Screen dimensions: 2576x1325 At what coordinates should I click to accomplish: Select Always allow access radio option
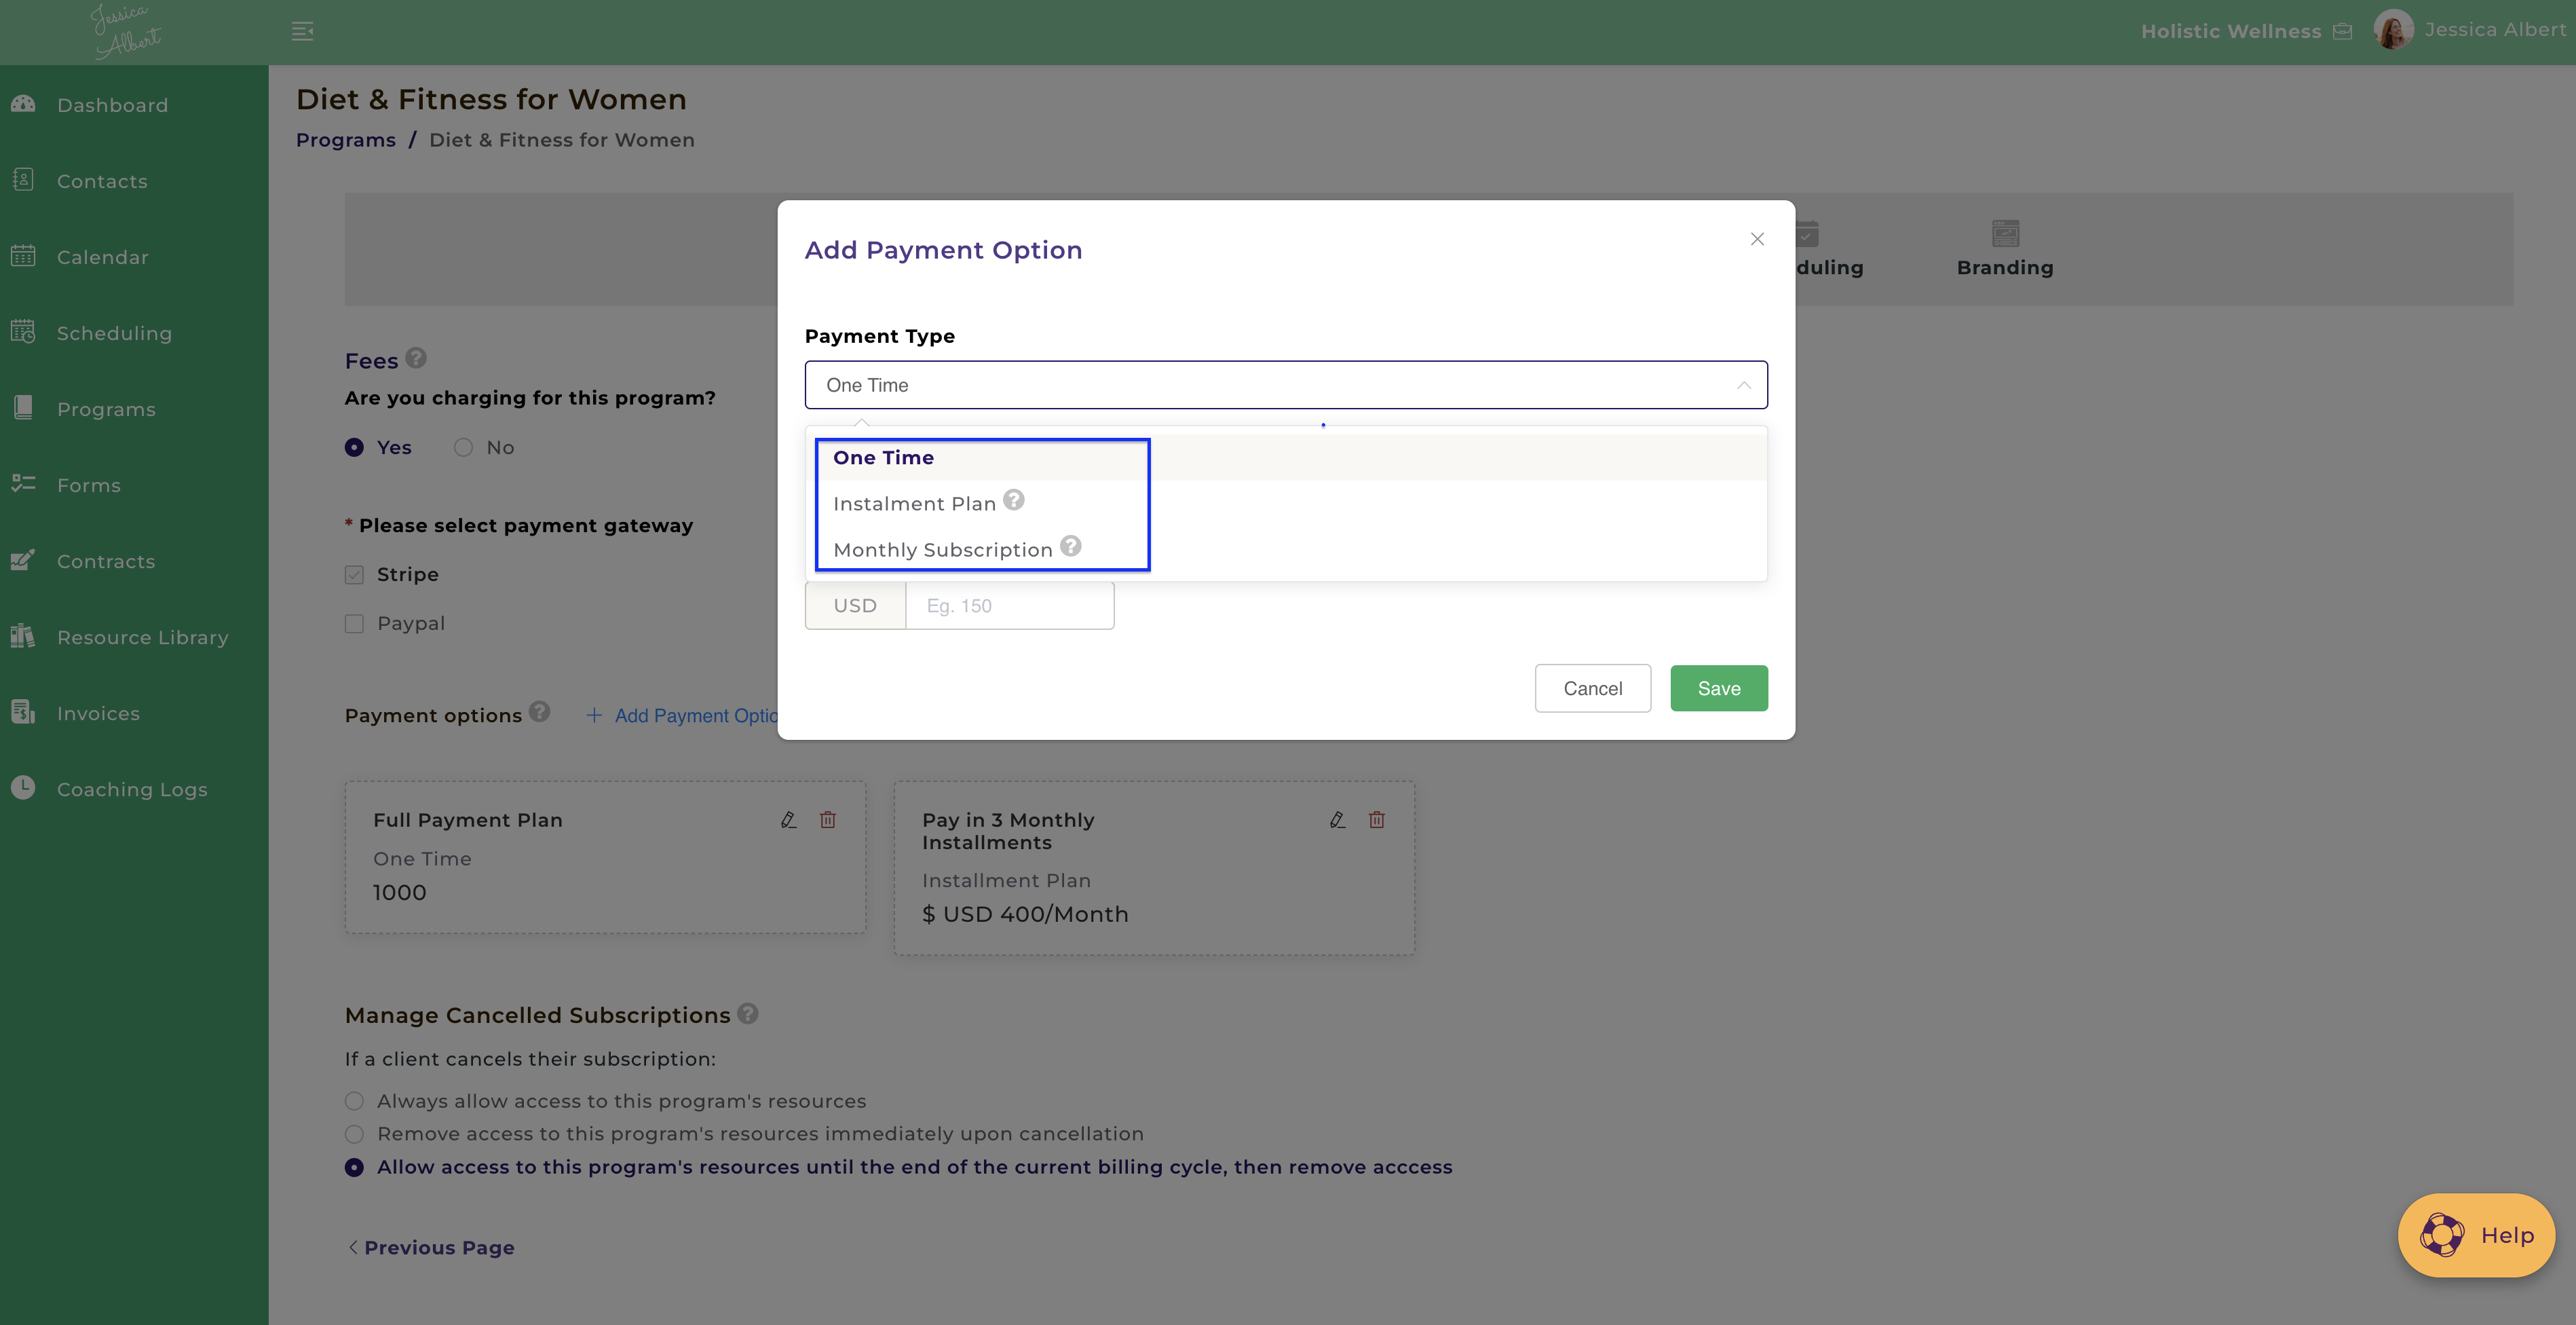(354, 1101)
